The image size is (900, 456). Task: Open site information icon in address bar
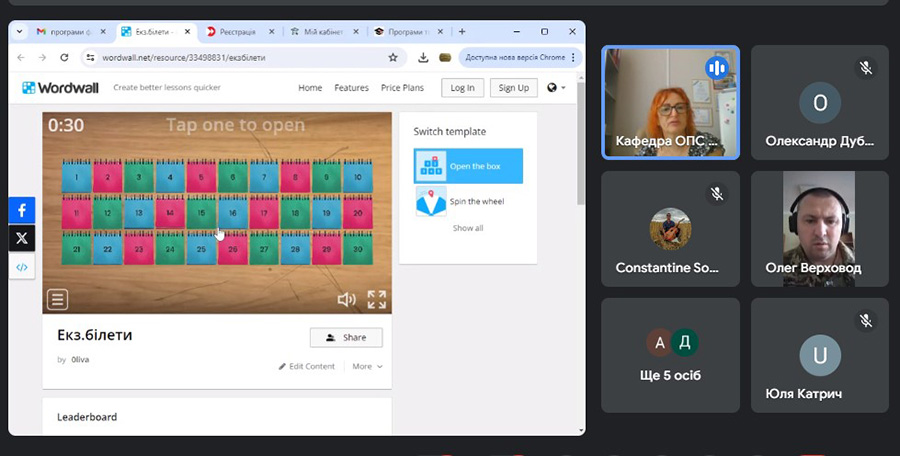pos(90,57)
